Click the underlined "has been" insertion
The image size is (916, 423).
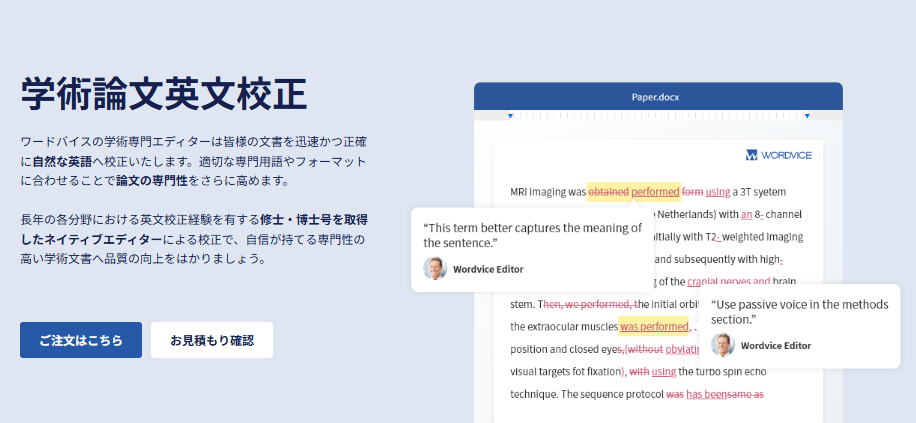pos(706,394)
